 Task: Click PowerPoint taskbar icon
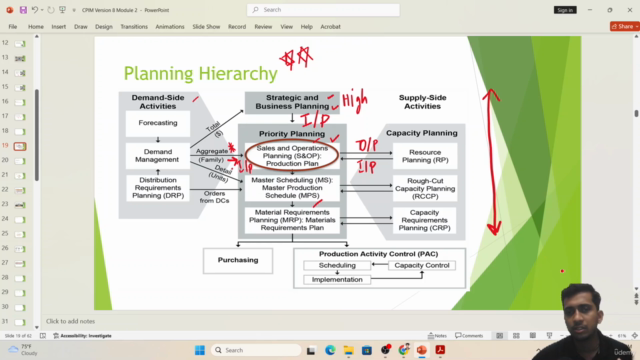(x=422, y=350)
